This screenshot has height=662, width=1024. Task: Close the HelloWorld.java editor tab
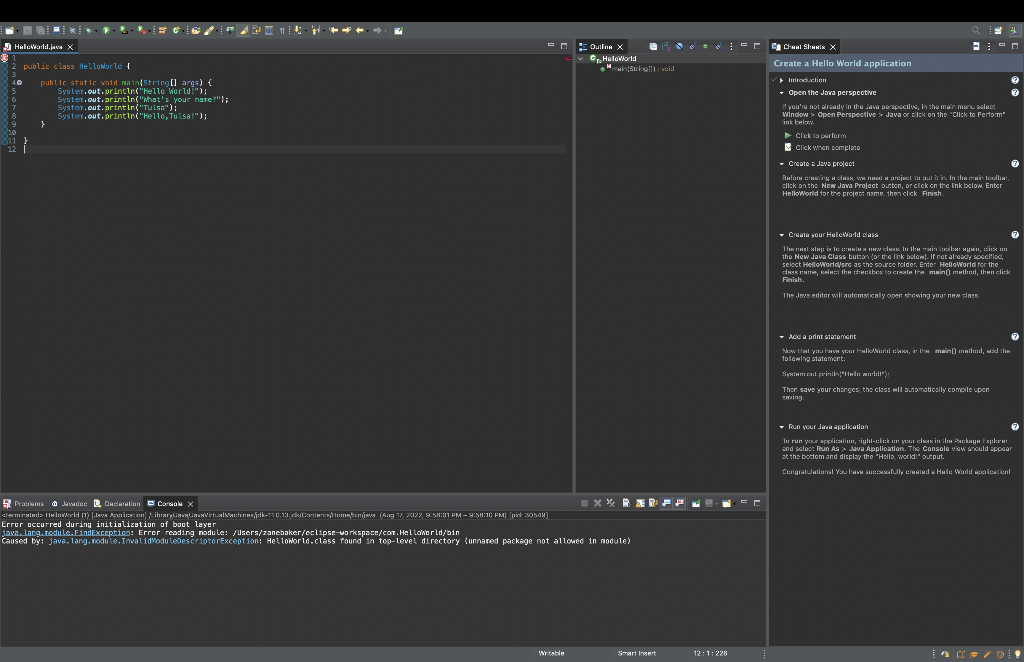(x=69, y=47)
